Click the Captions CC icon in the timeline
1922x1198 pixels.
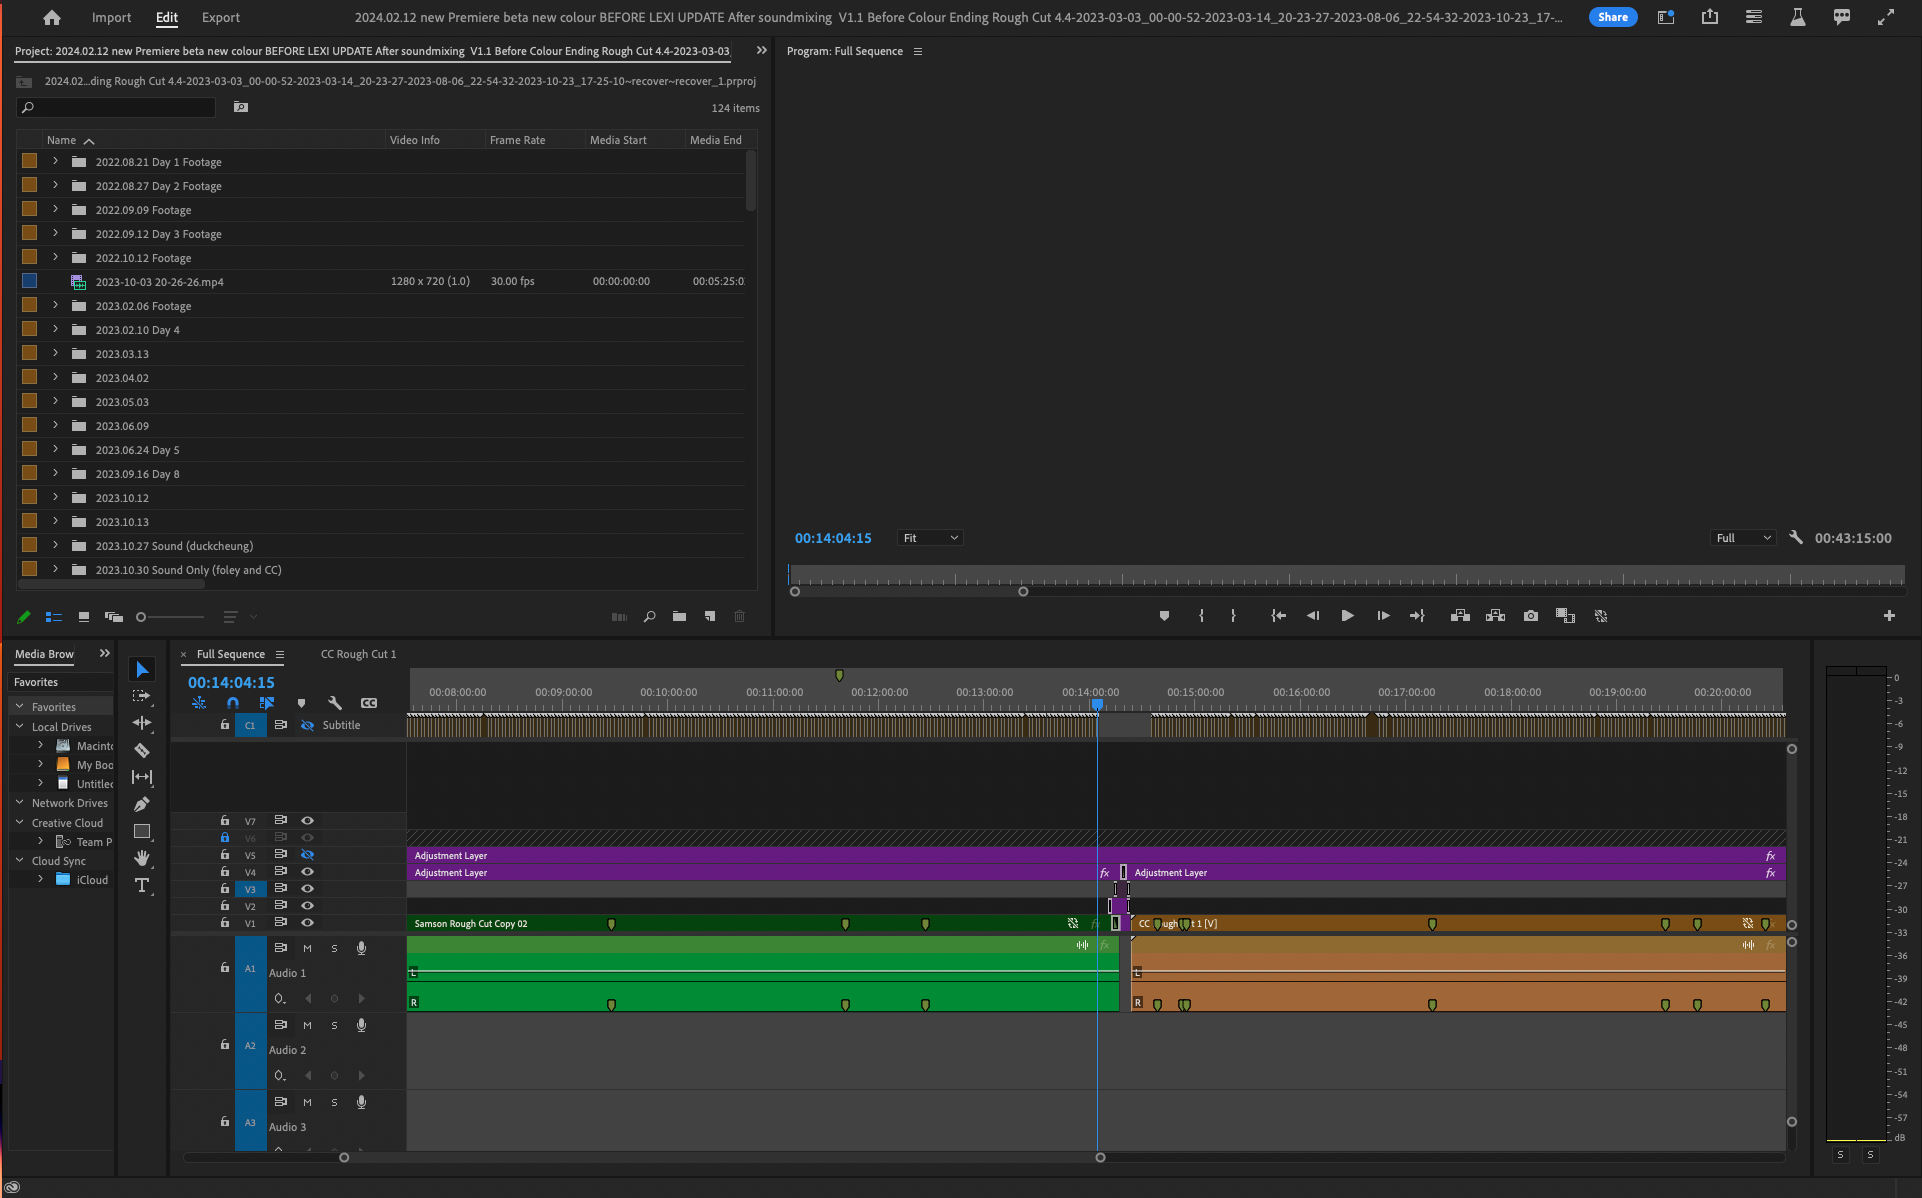pyautogui.click(x=368, y=703)
